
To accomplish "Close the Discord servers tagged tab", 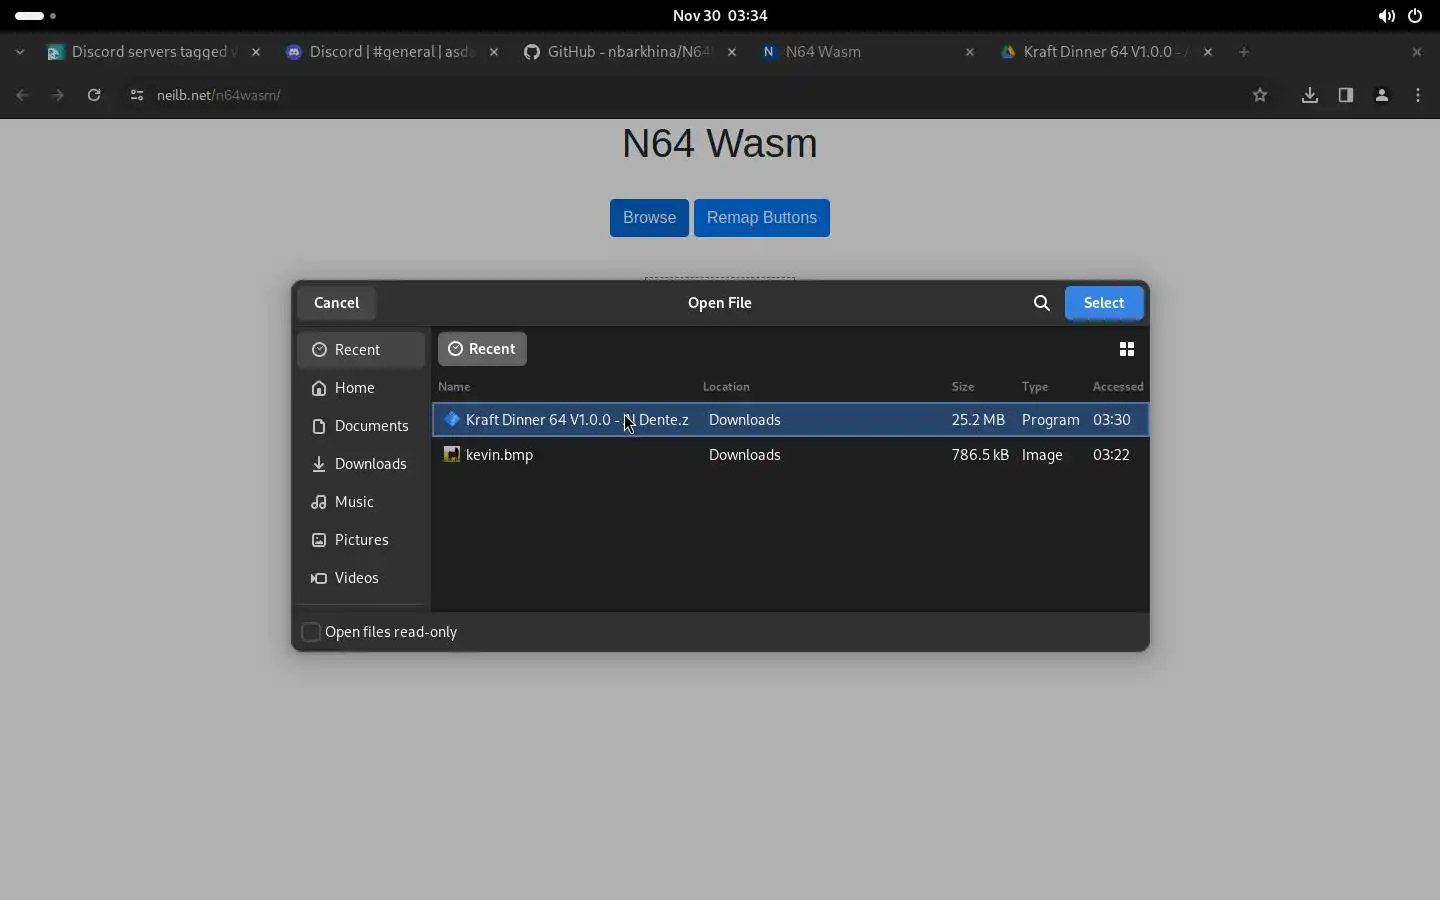I will point(256,52).
